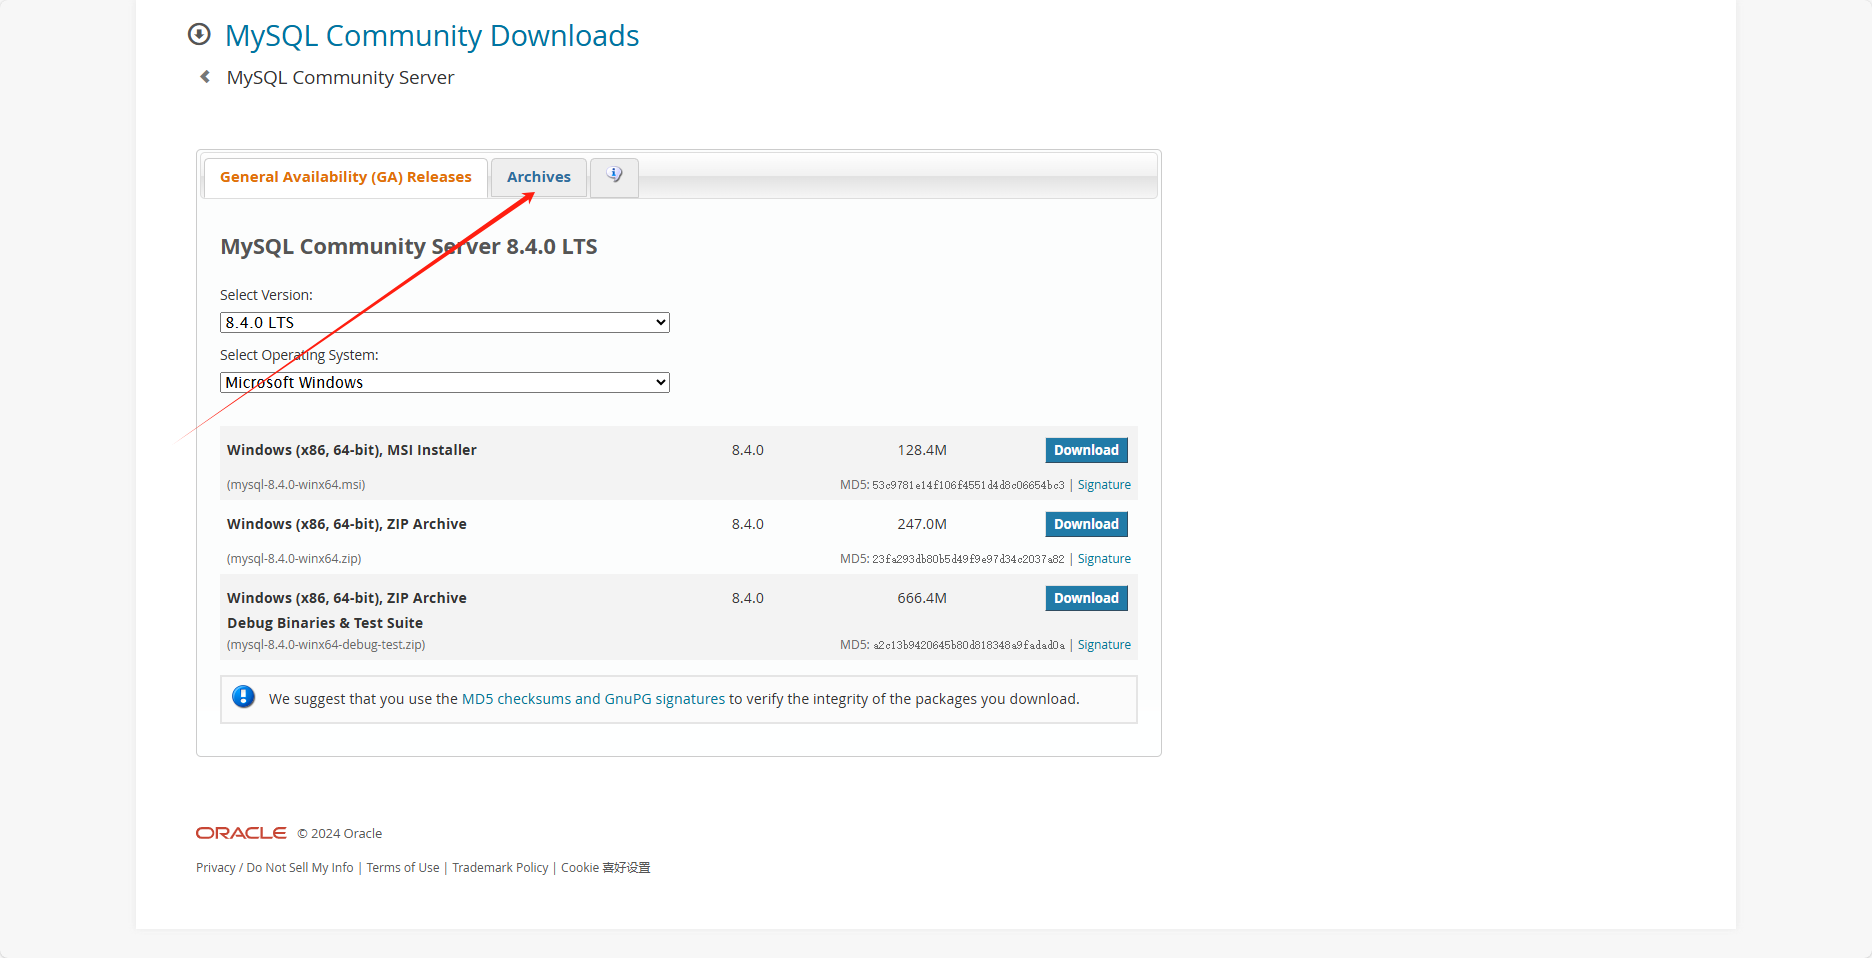
Task: Select General Availability (GA) Releases tab
Action: 346,177
